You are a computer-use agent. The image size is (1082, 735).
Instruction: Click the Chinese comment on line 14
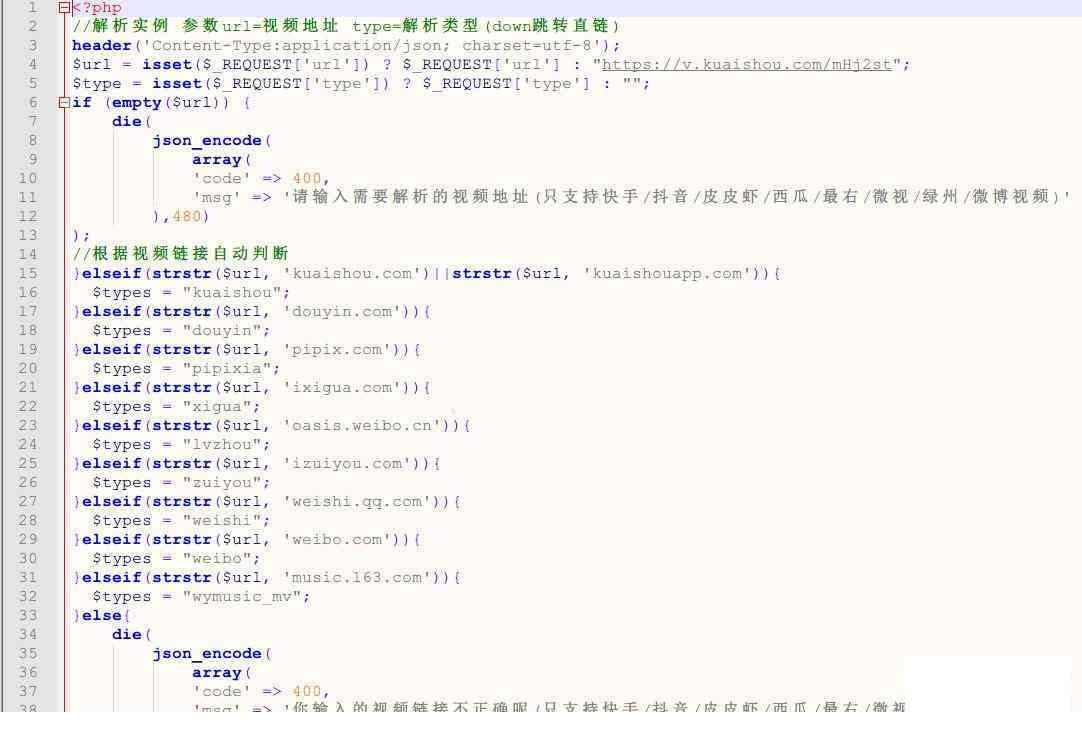pos(180,254)
